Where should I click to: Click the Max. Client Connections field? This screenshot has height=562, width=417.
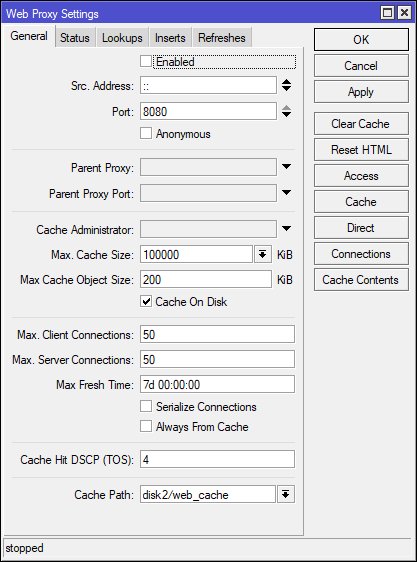click(x=217, y=334)
